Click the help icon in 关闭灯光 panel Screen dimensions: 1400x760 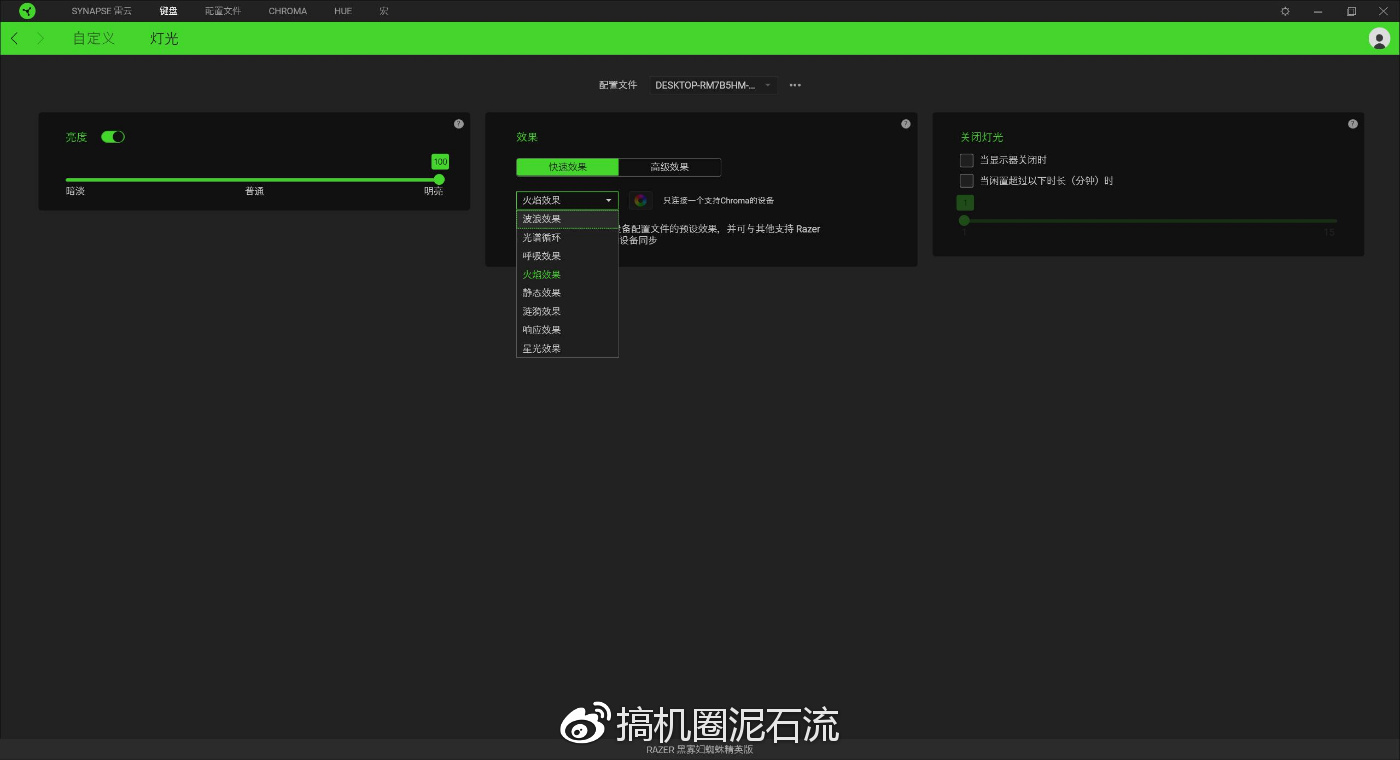pos(1352,123)
